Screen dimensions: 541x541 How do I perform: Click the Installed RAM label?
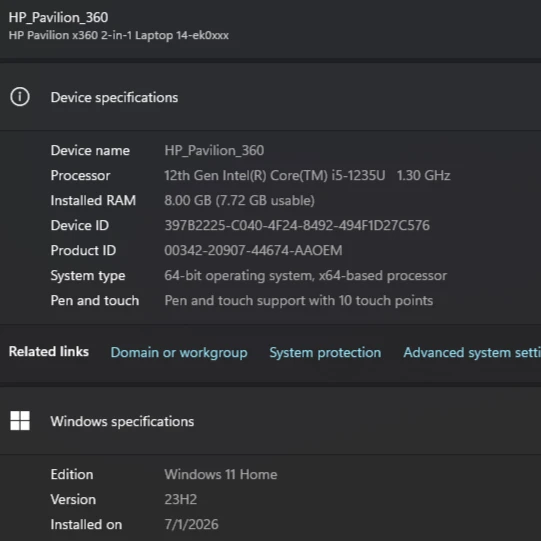coord(93,200)
